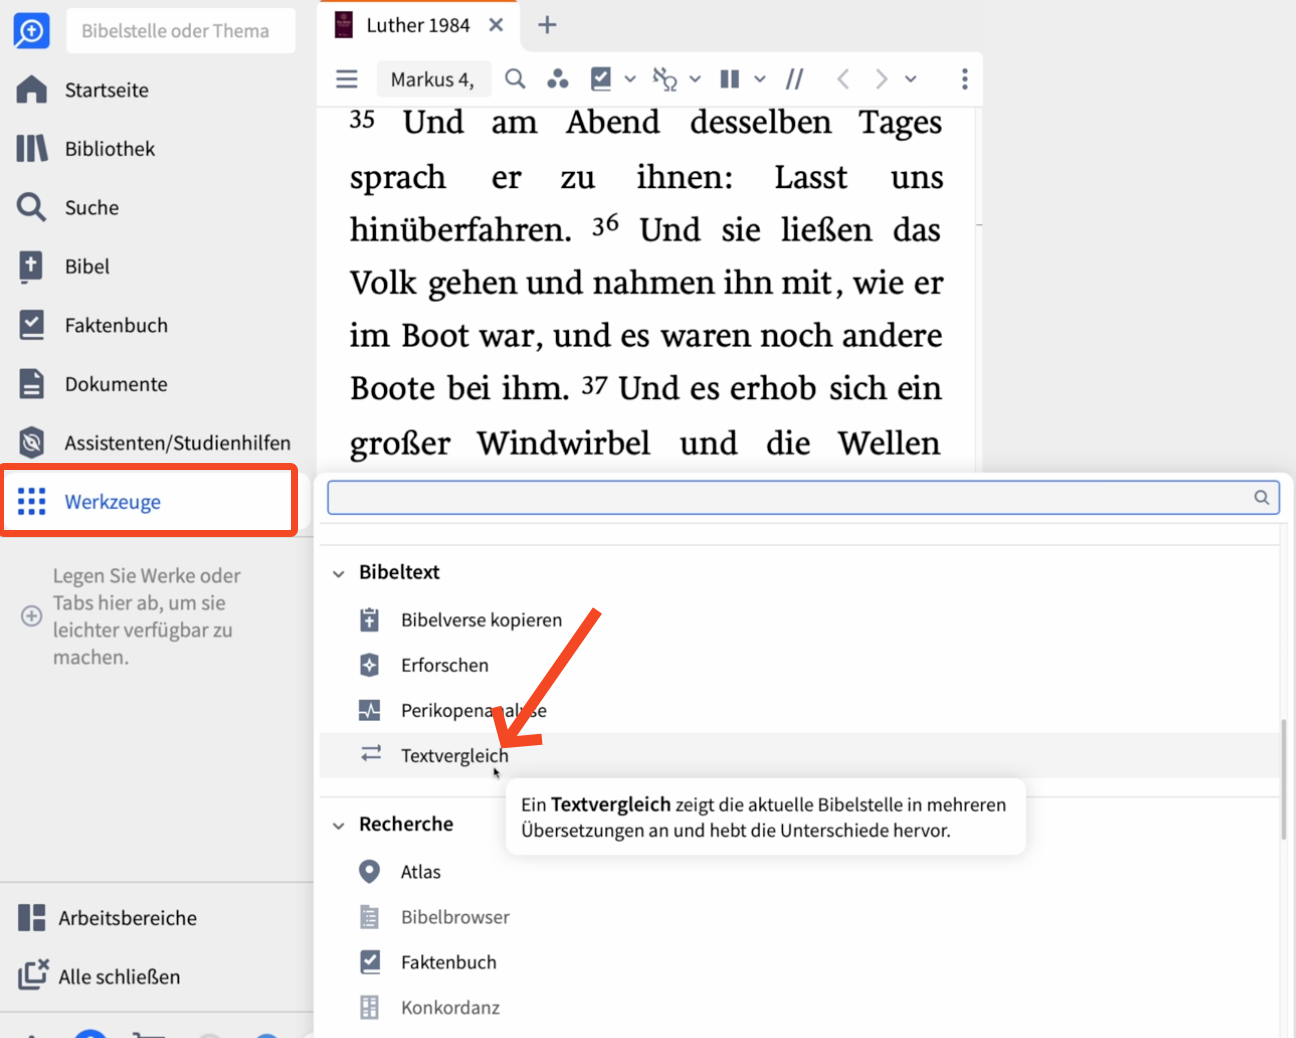Screen dimensions: 1296x1038
Task: Switch to the Luther 1984 tab
Action: tap(419, 25)
